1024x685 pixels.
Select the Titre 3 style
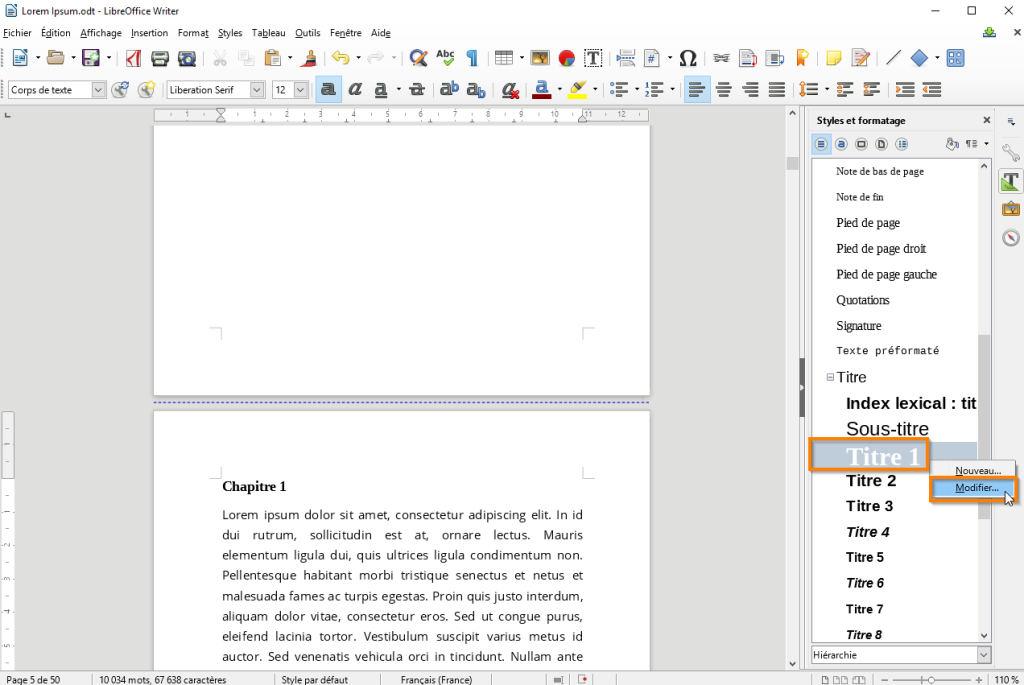coord(869,506)
